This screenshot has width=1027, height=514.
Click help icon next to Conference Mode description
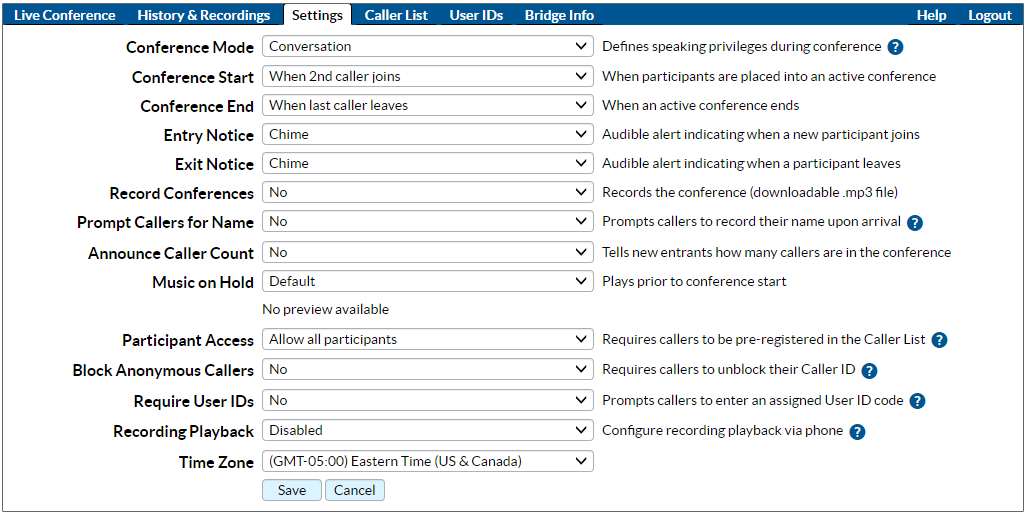click(x=895, y=47)
